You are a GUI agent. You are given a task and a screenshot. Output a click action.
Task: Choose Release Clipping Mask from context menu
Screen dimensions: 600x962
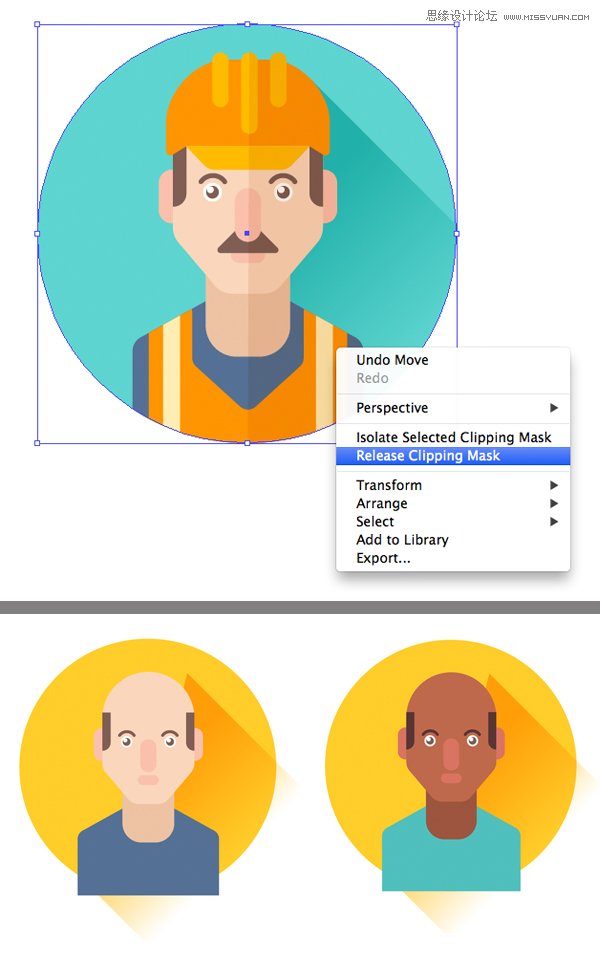428,456
